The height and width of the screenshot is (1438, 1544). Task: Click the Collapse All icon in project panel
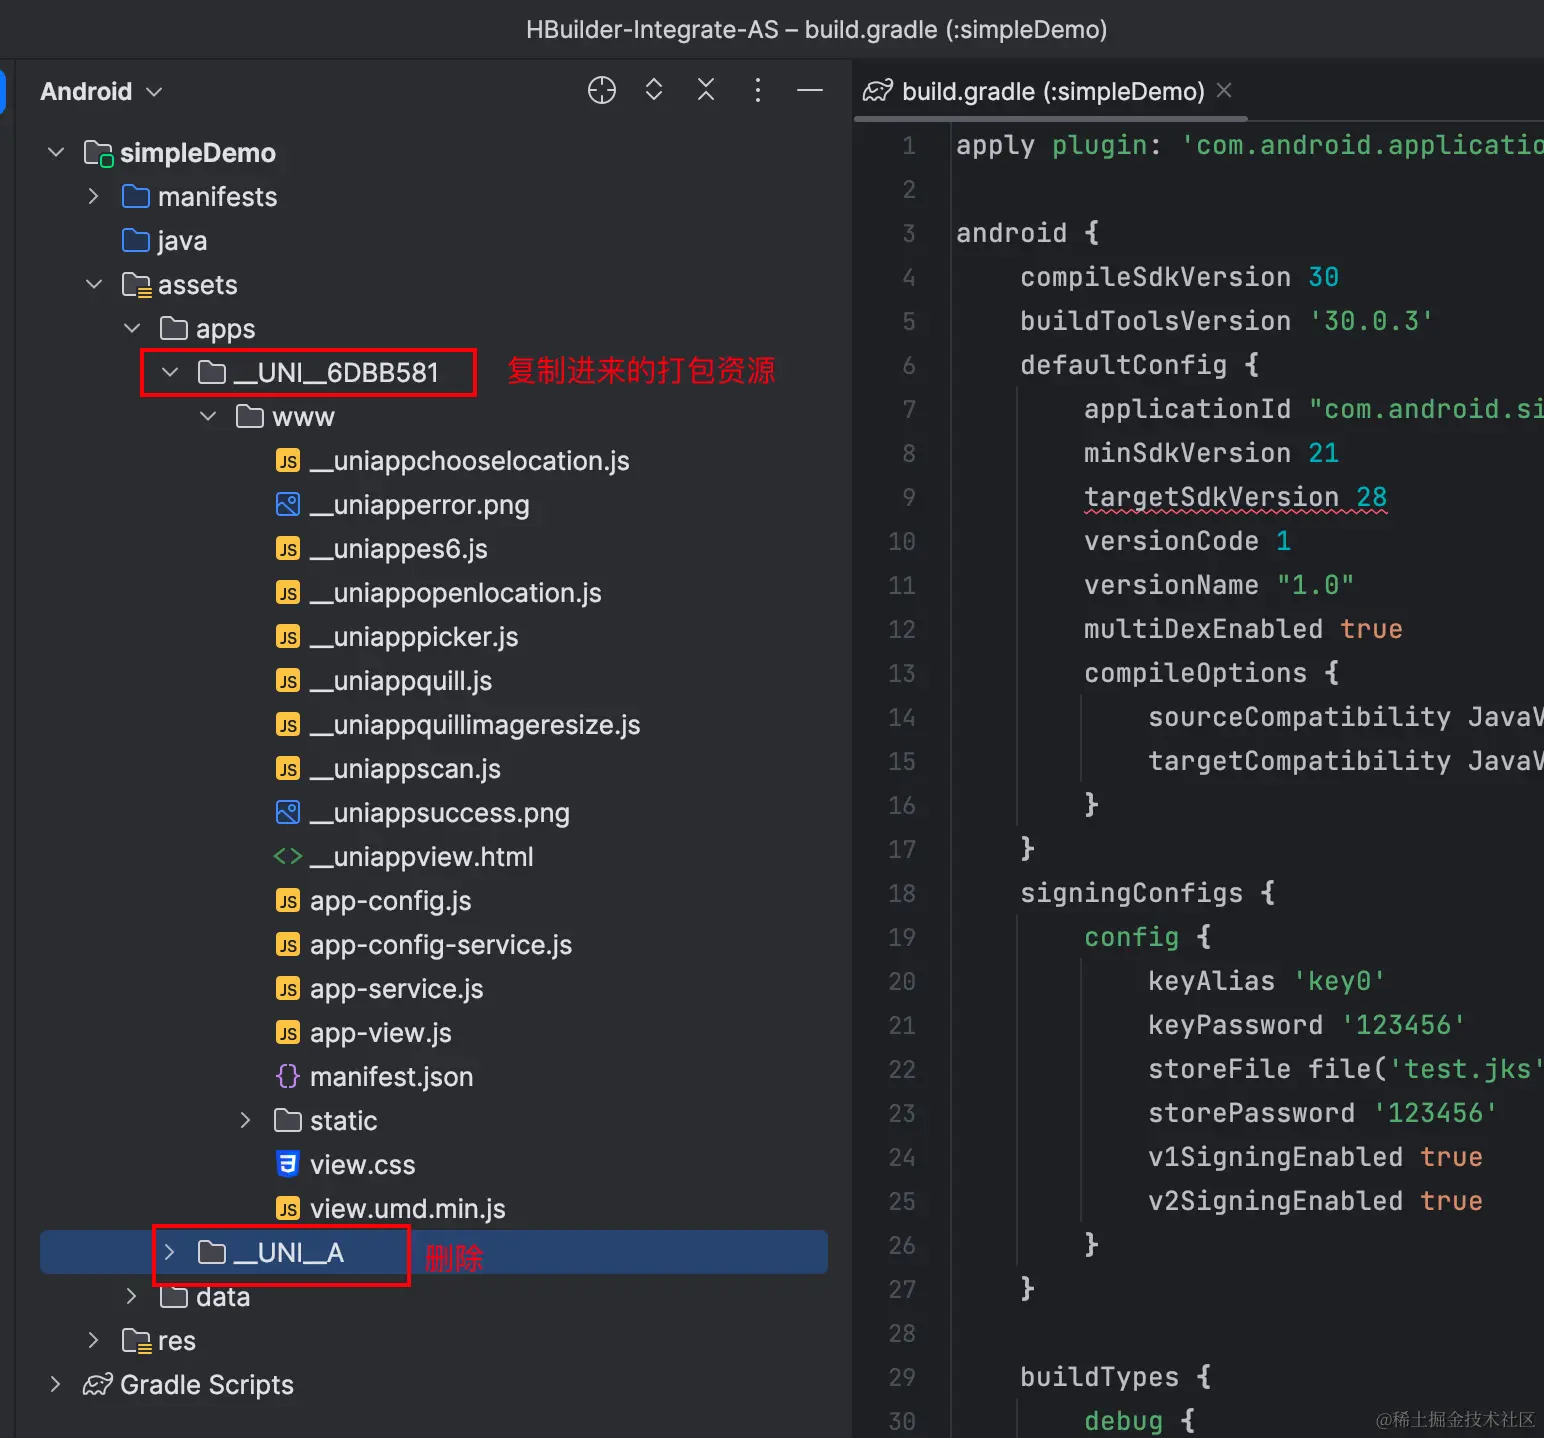706,91
